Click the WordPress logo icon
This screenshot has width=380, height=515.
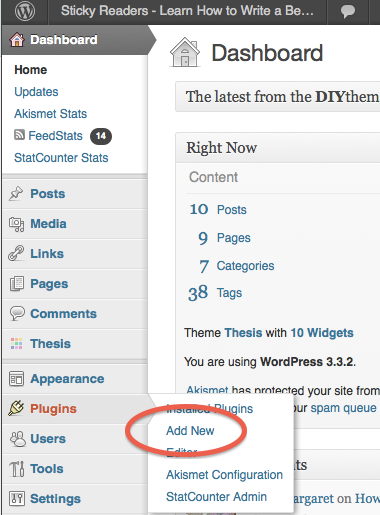[25, 11]
